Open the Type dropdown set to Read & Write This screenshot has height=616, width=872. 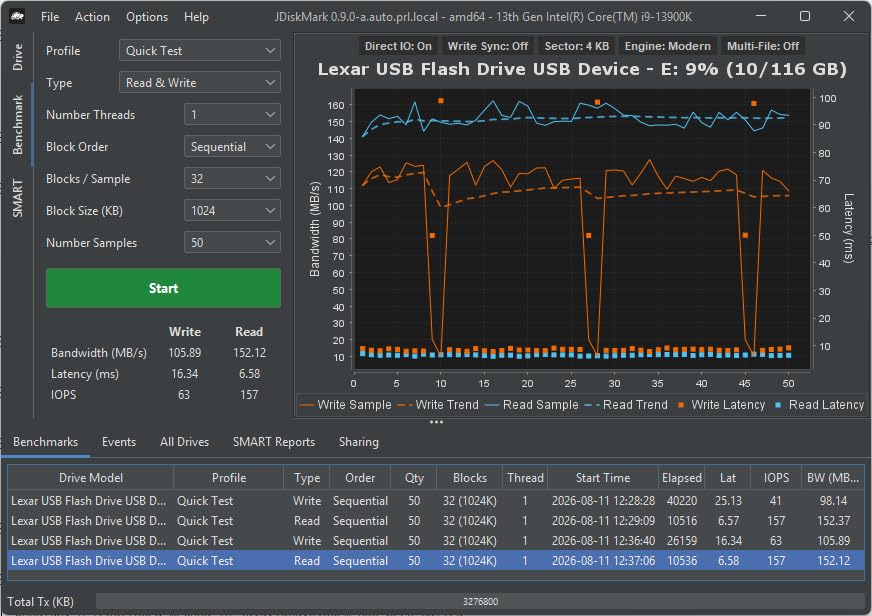pos(200,83)
